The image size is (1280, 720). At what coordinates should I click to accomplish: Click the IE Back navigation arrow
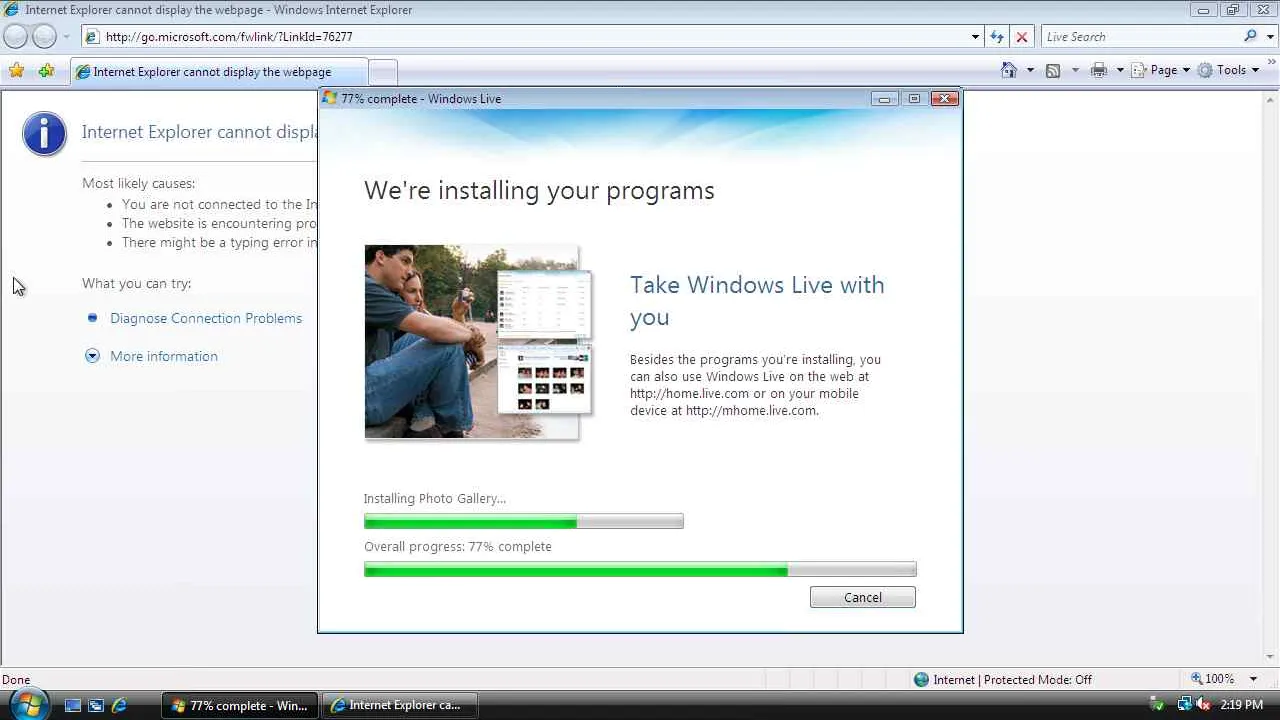click(x=16, y=37)
